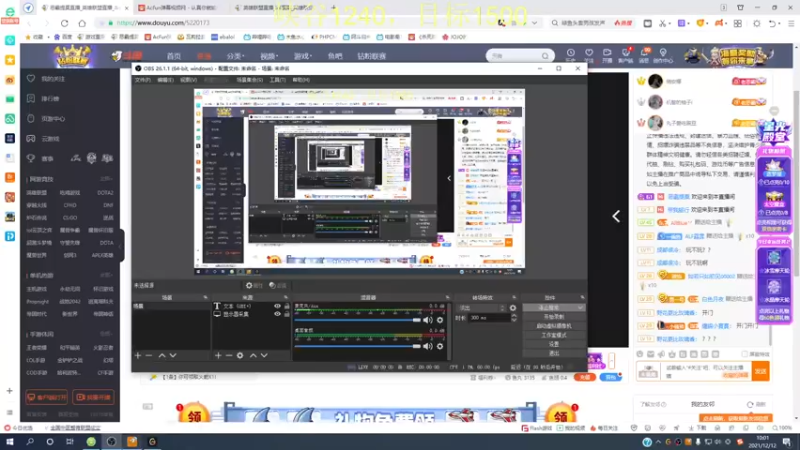Screen dimensions: 800x450
Task: Add a new source in OBS Sources panel
Action: 218,355
